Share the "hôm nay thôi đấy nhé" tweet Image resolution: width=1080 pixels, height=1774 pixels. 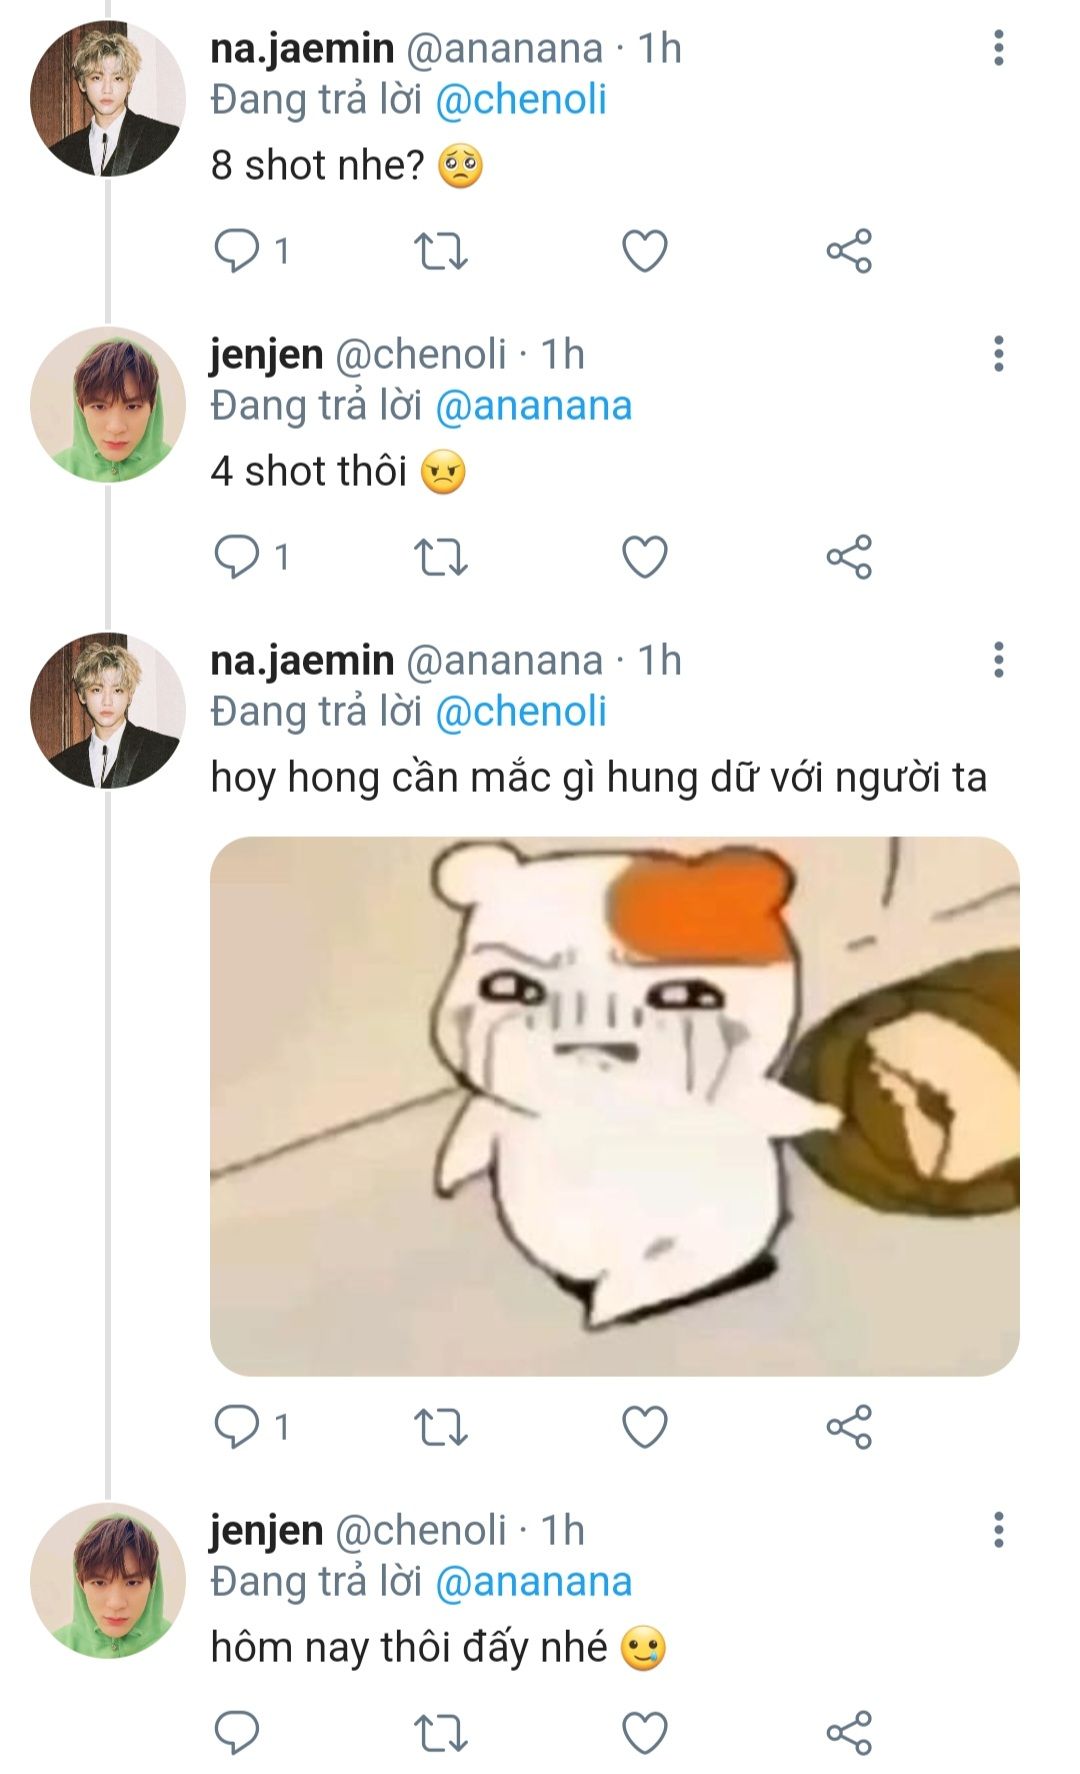pos(849,1733)
